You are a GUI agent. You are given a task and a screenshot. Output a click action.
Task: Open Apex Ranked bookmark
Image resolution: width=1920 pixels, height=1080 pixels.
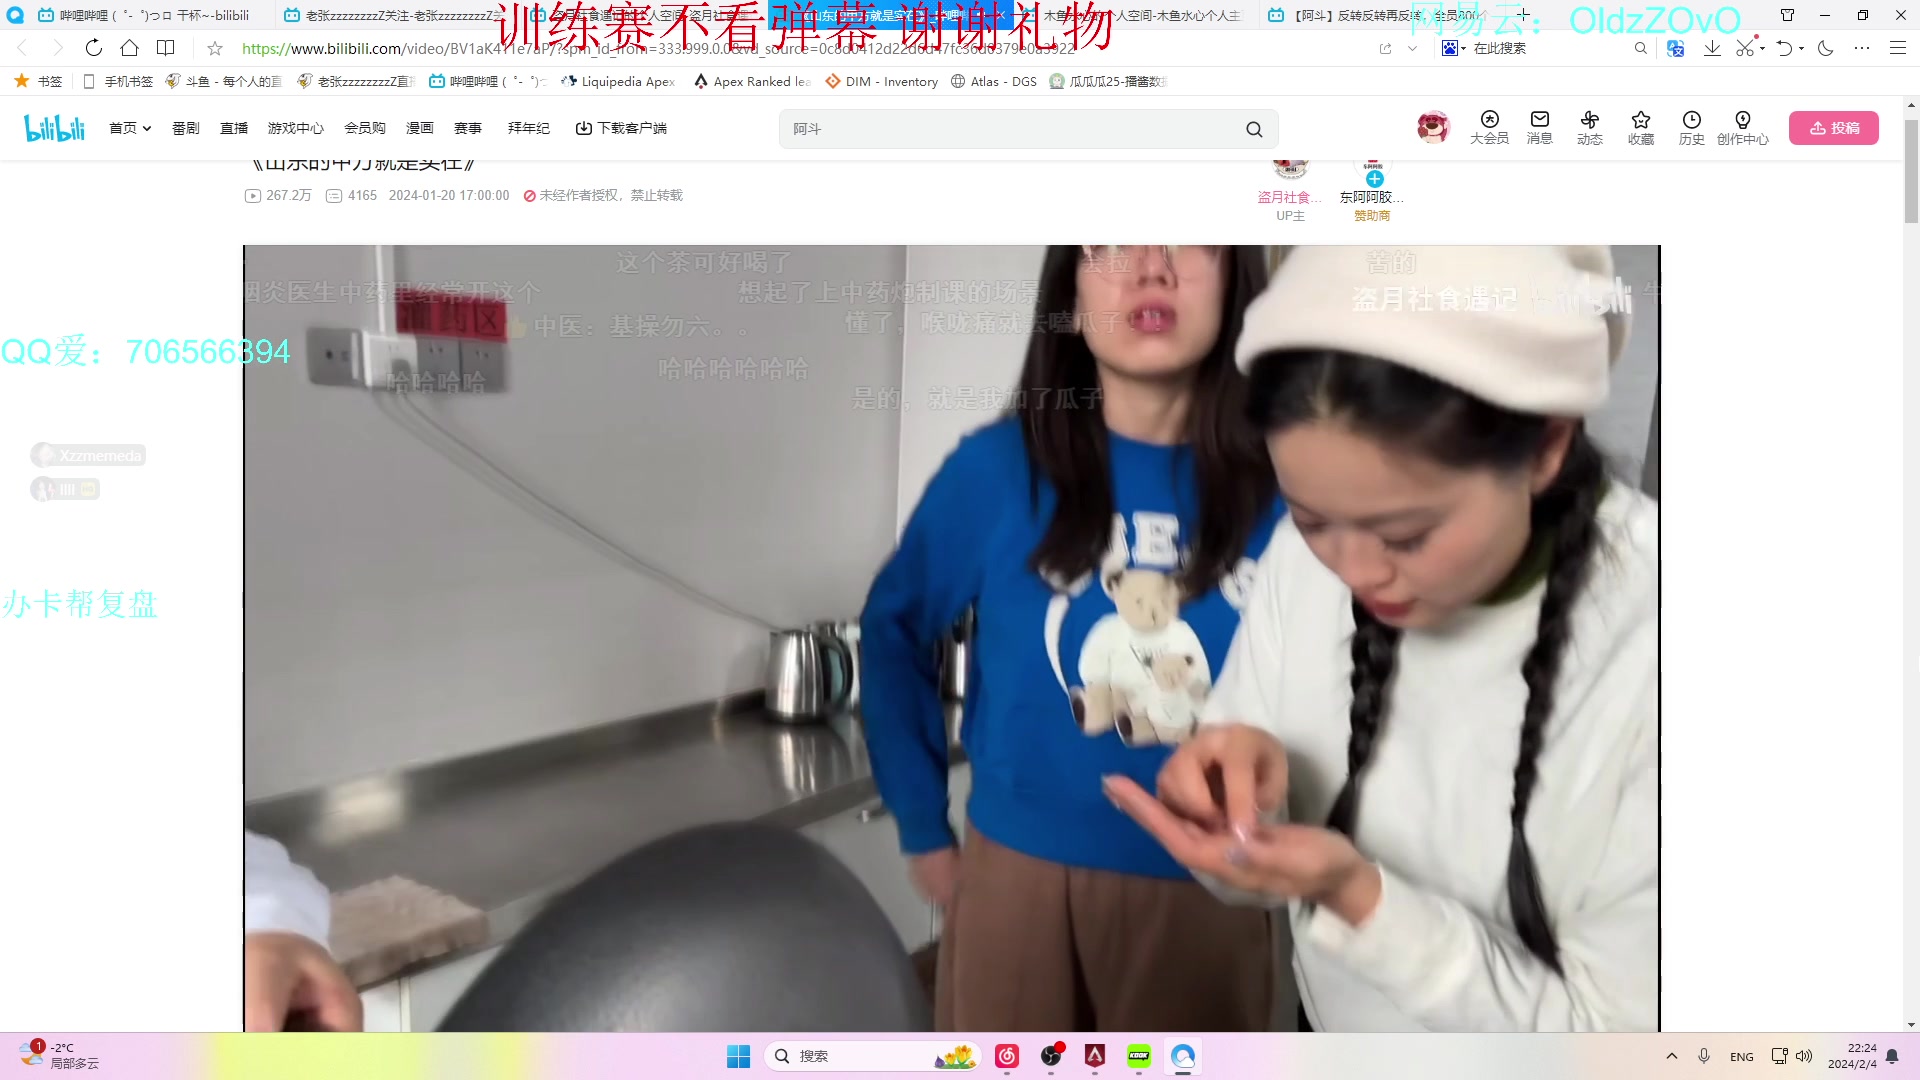[x=752, y=81]
